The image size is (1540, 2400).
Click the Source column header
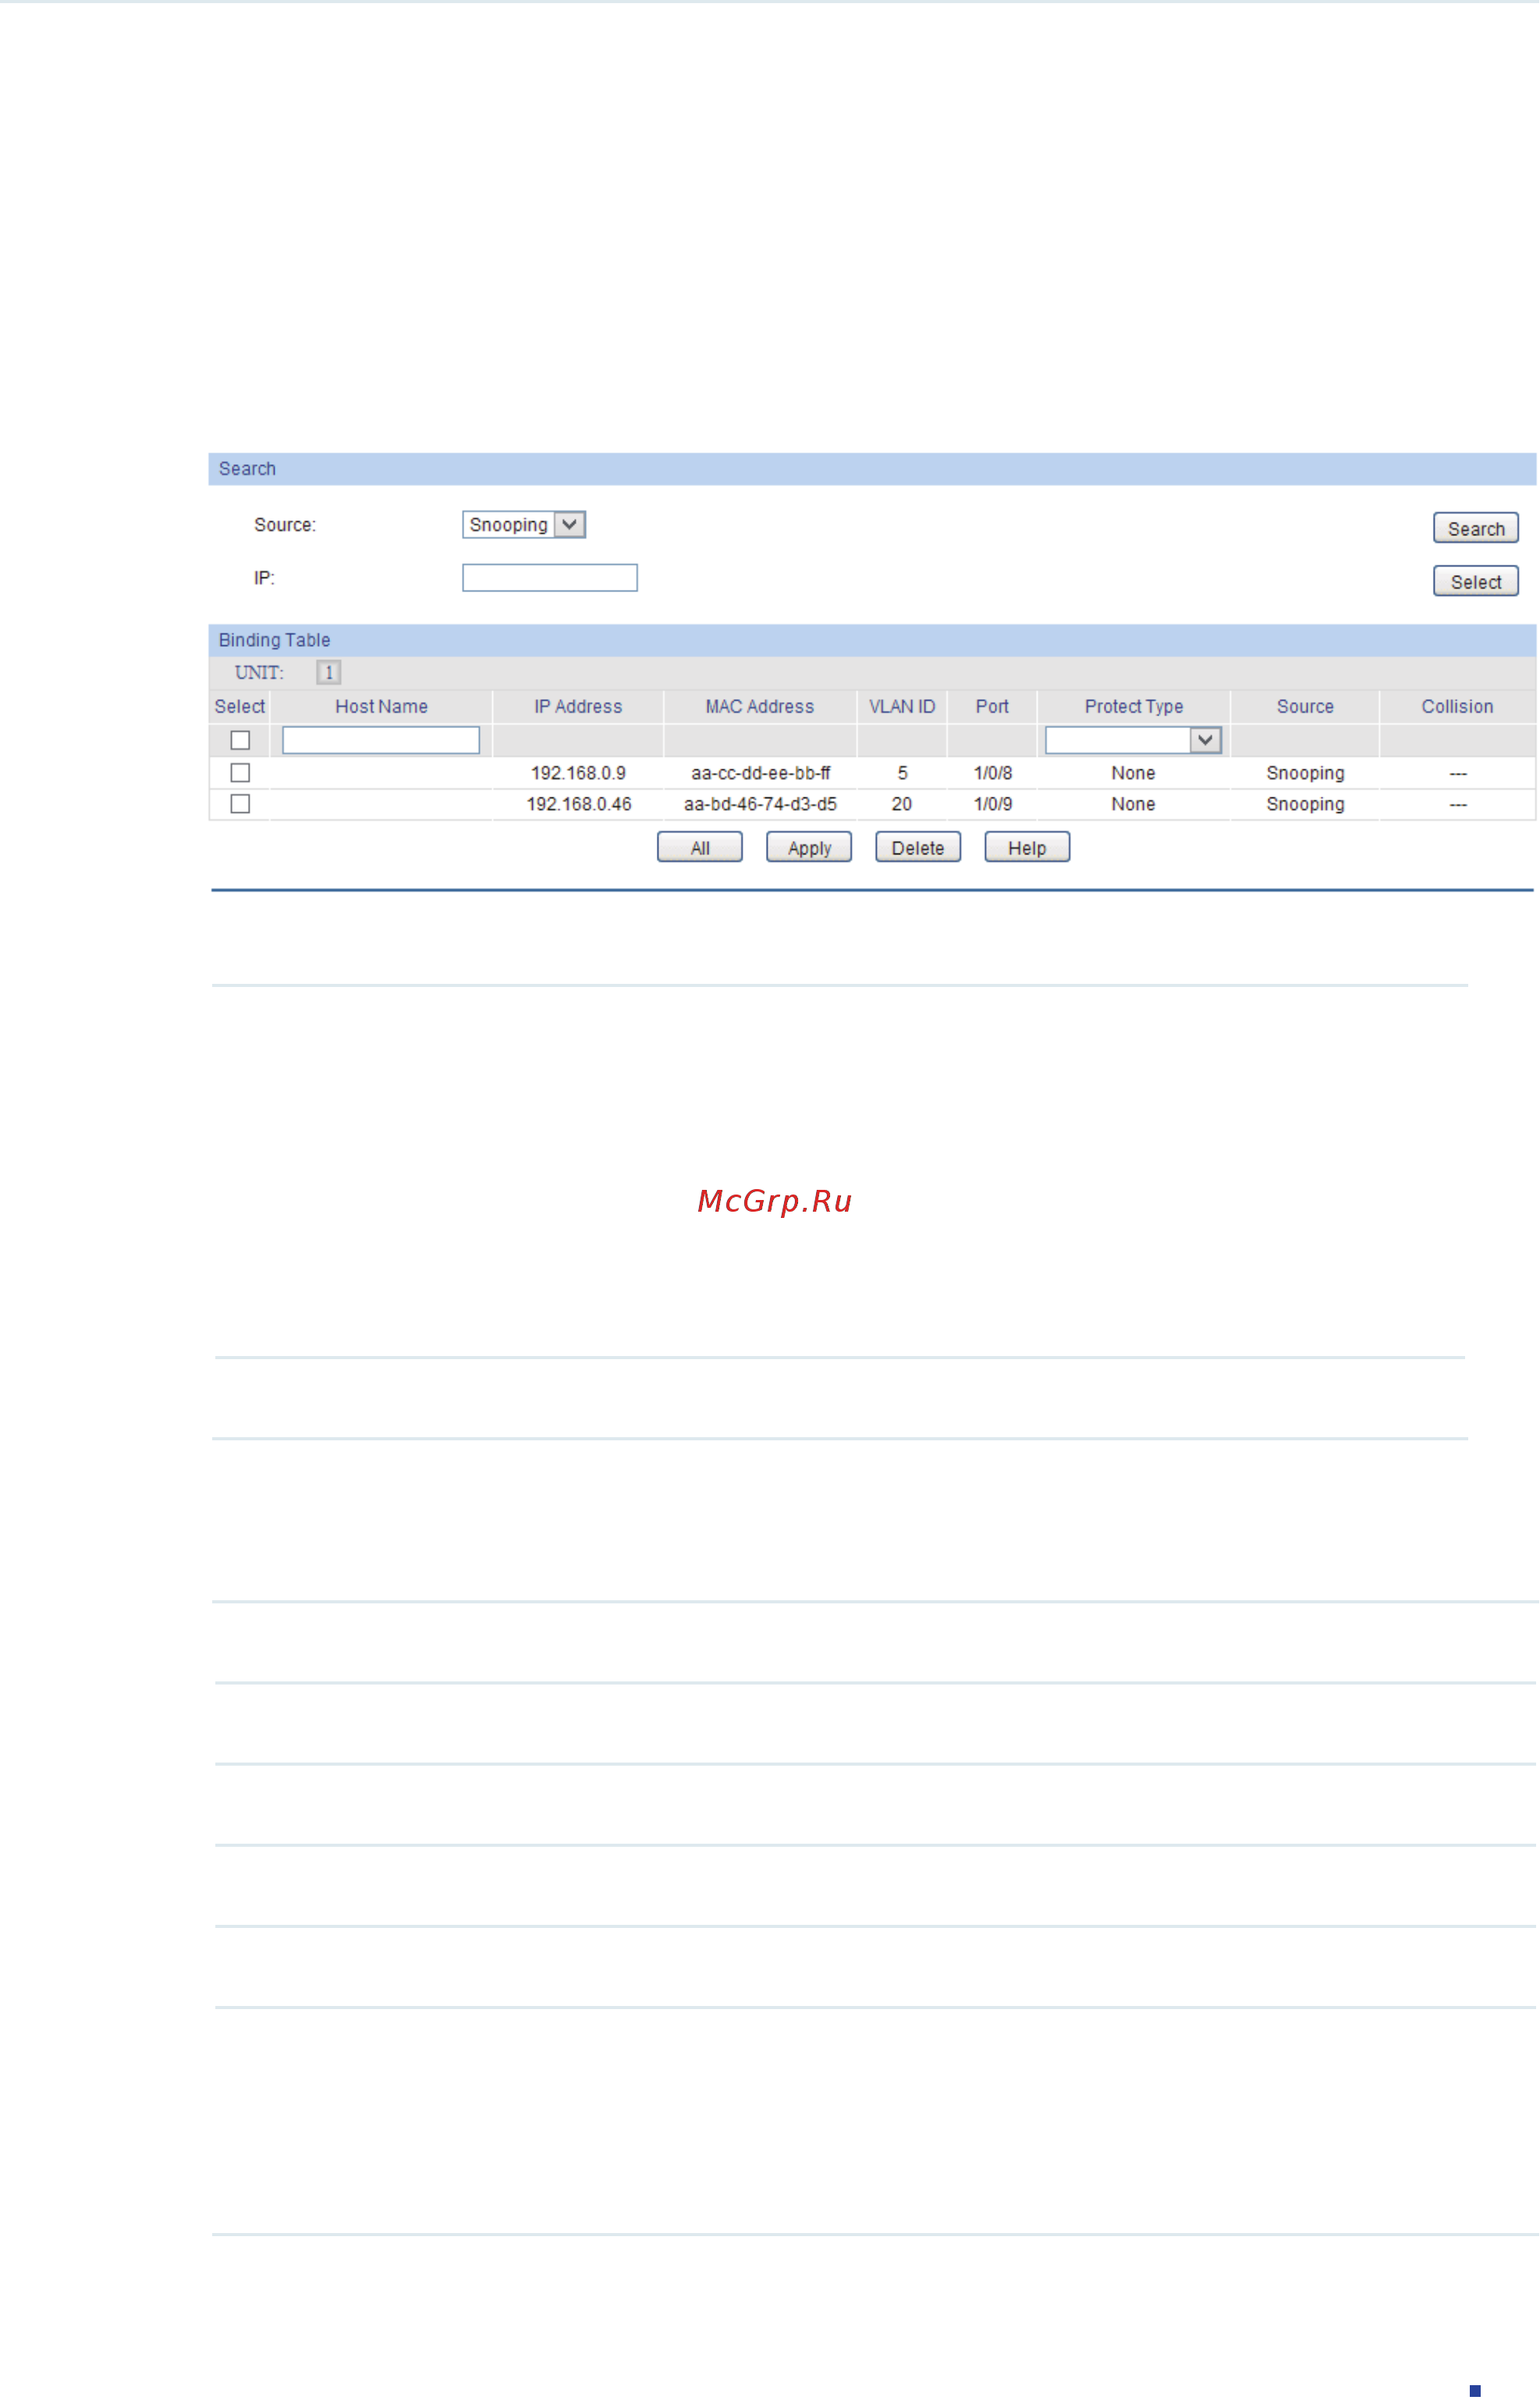(1305, 707)
